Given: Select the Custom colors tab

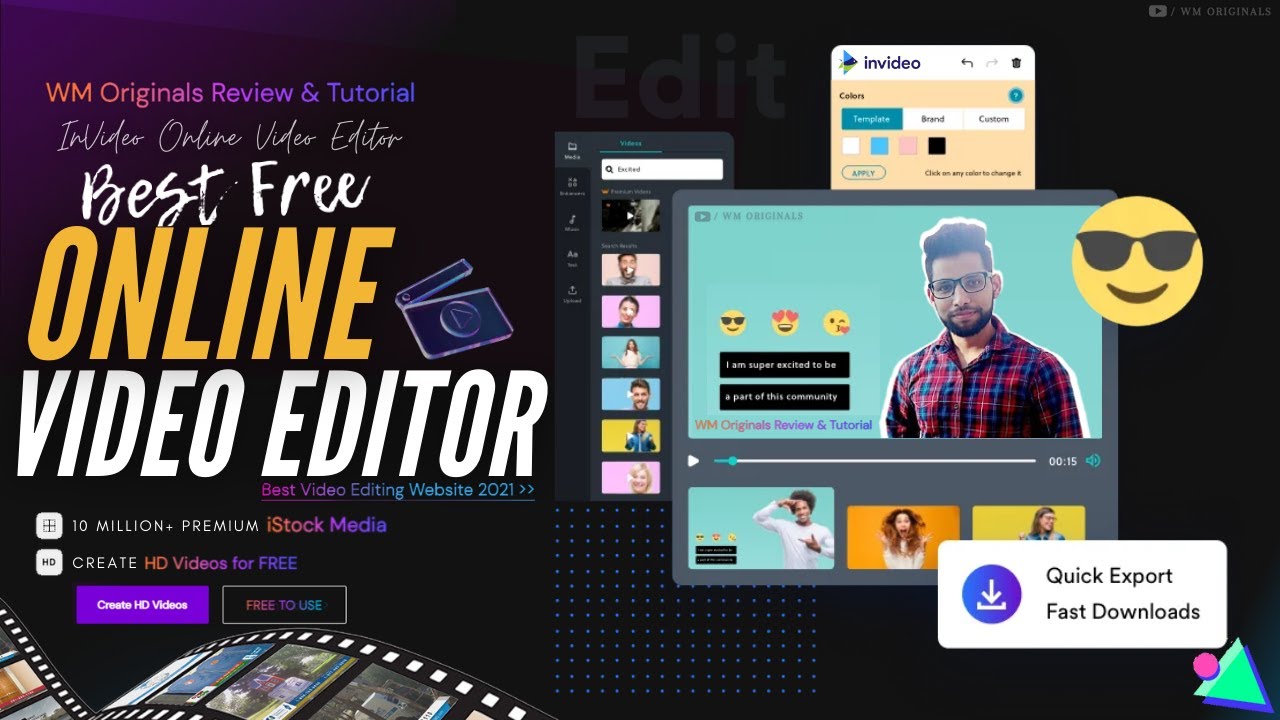Looking at the screenshot, I should pyautogui.click(x=993, y=119).
